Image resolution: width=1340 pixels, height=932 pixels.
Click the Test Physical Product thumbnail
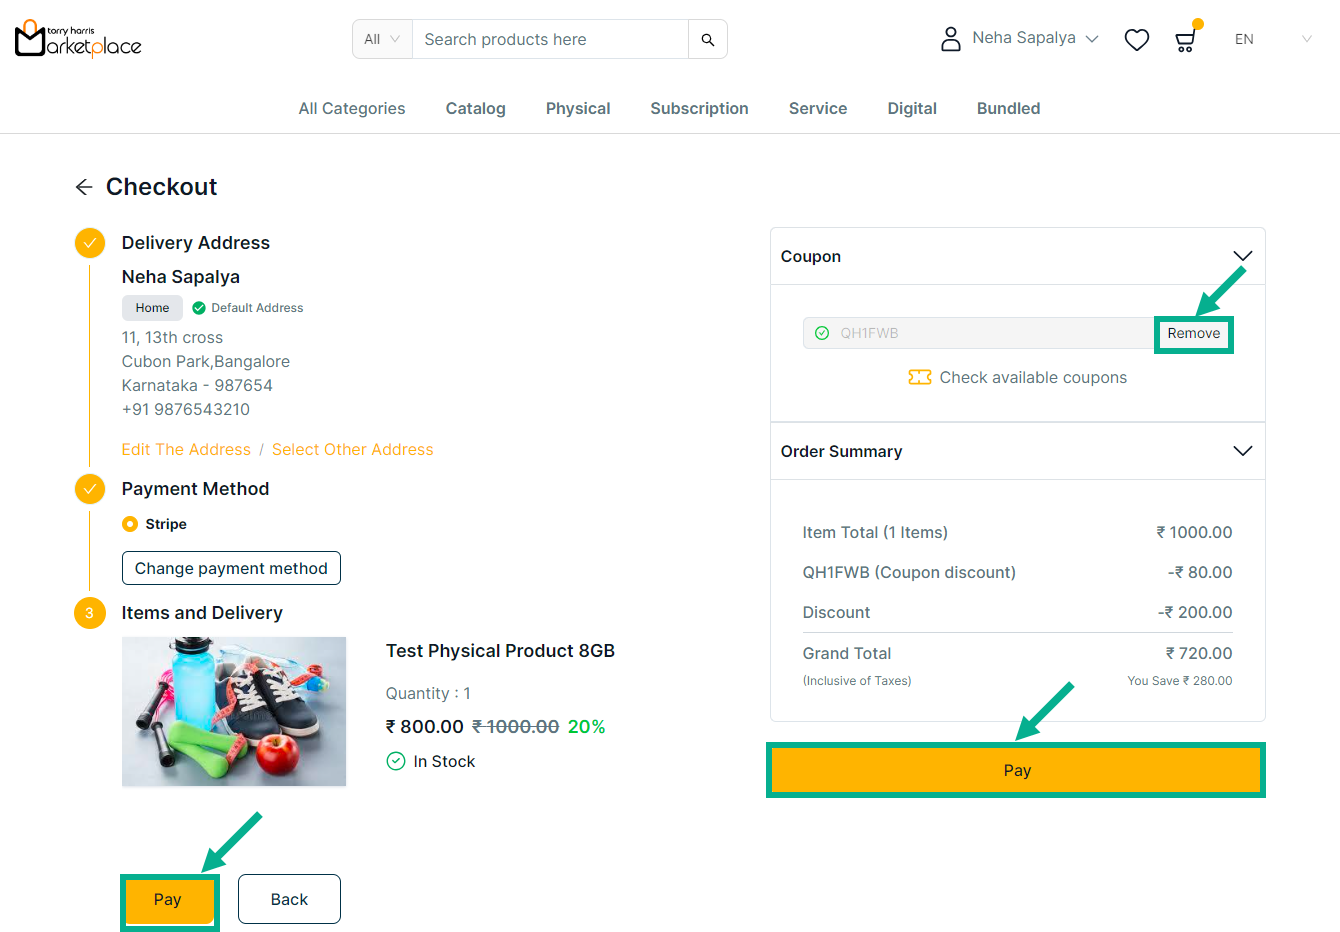pos(234,711)
